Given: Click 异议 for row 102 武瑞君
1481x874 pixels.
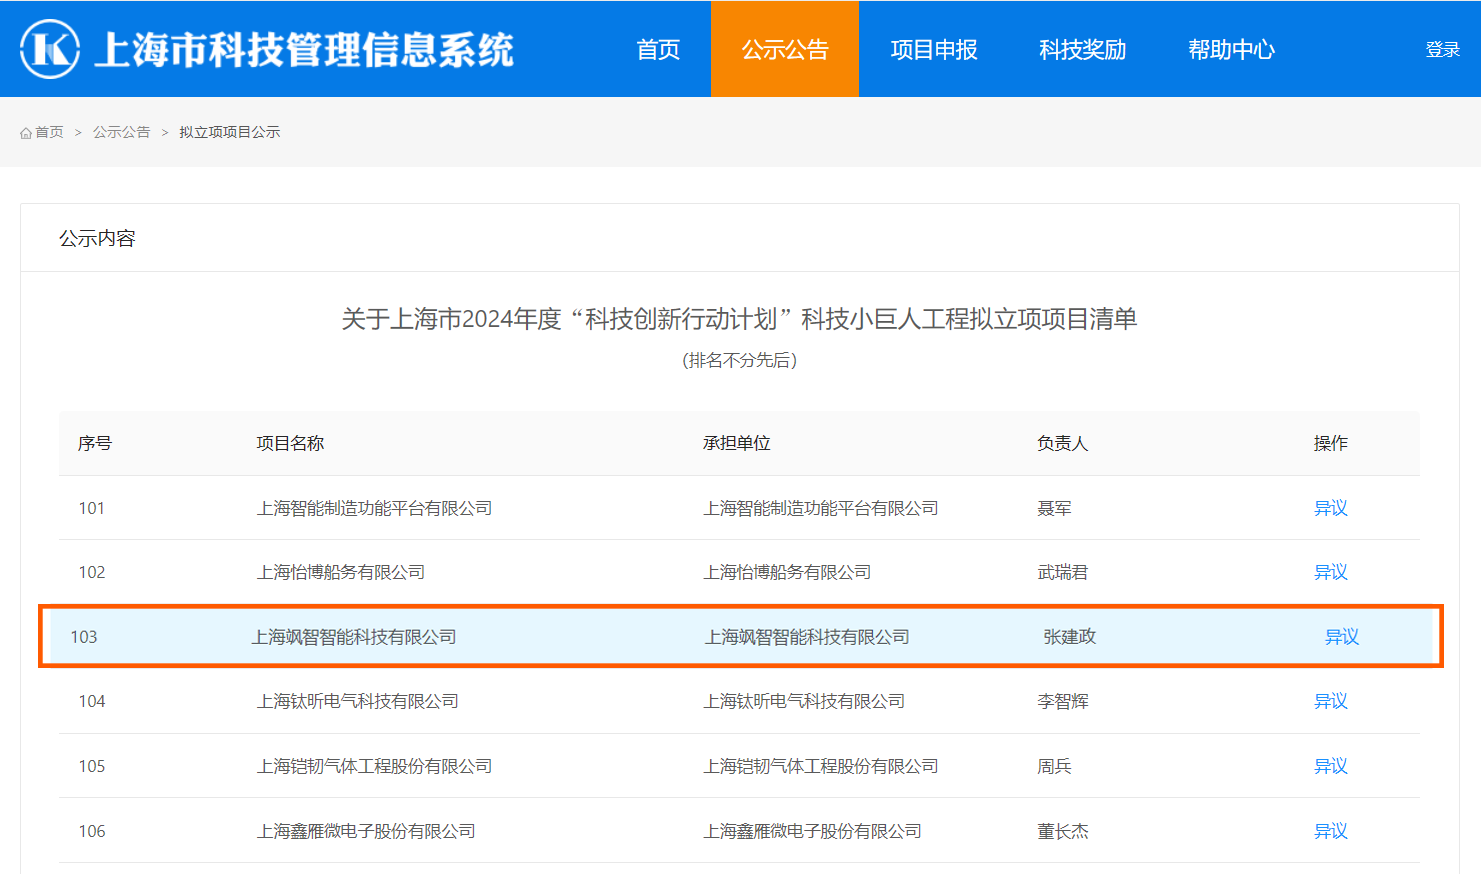Looking at the screenshot, I should [x=1330, y=572].
